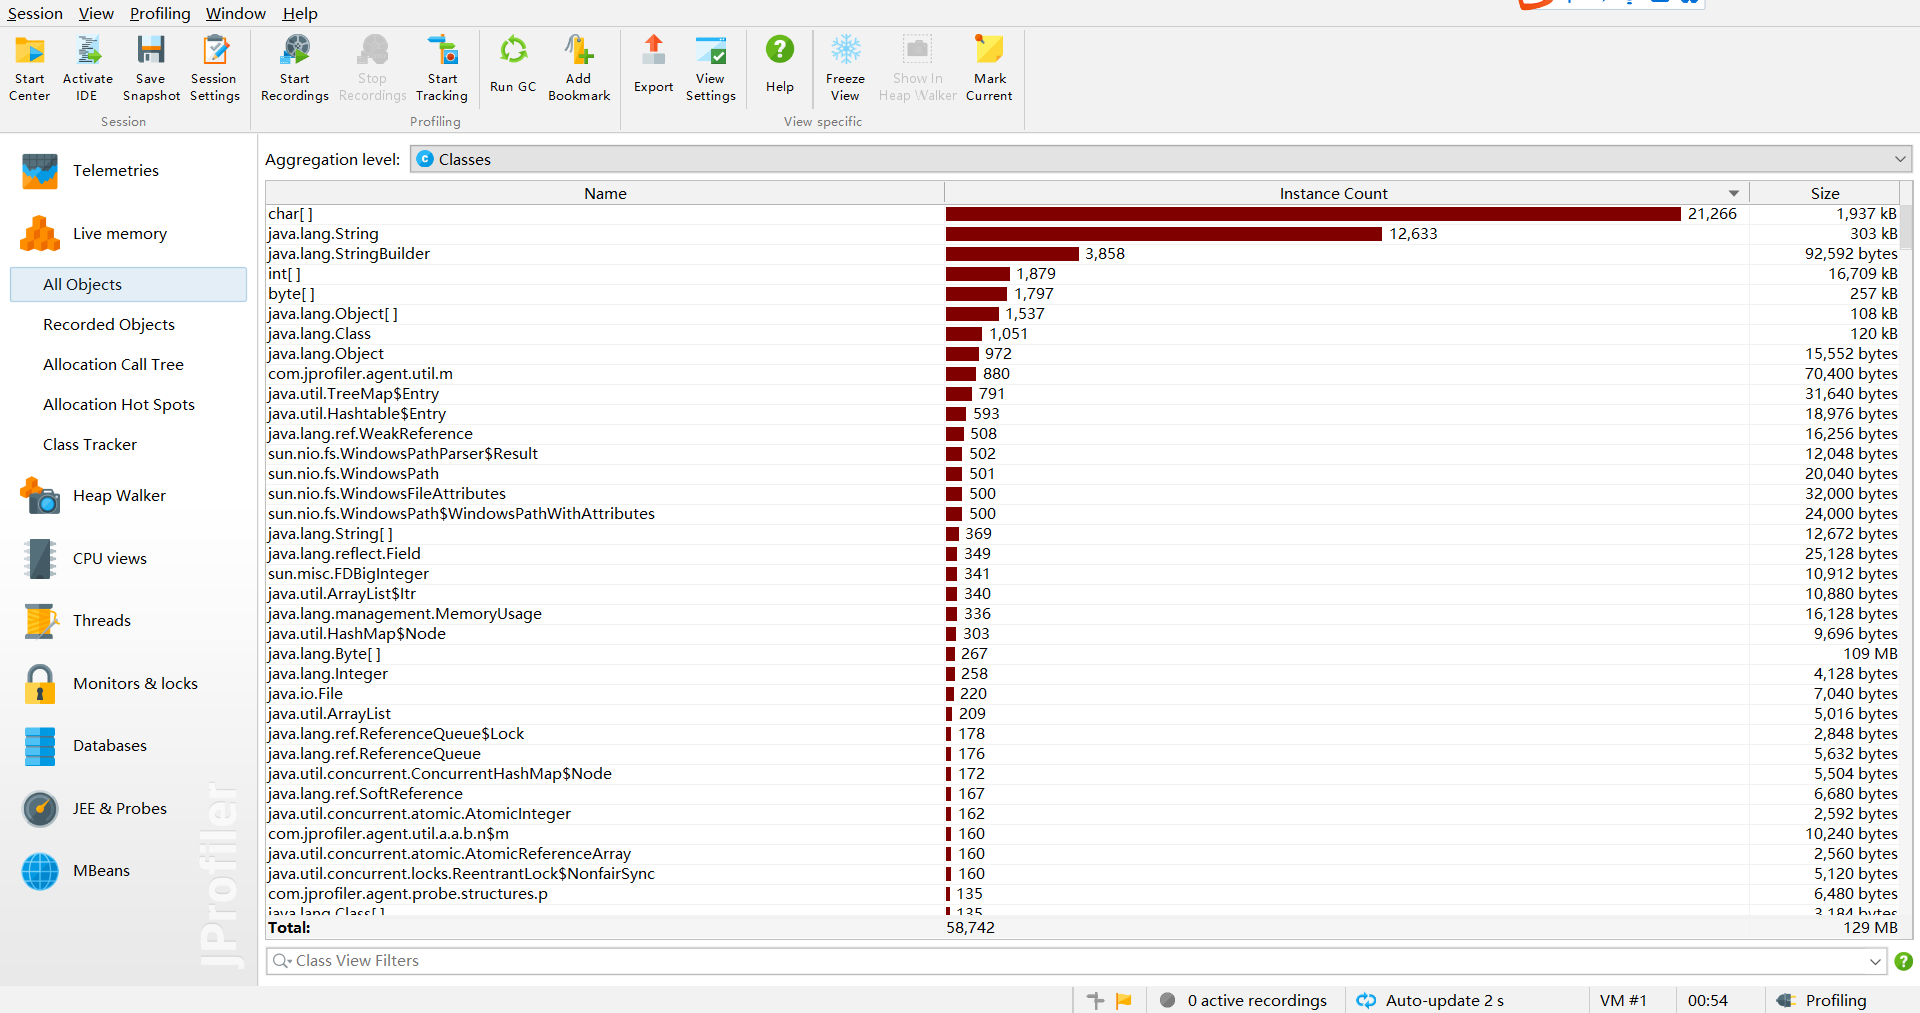Sort by the Name column header
The image size is (1920, 1013).
coord(605,194)
